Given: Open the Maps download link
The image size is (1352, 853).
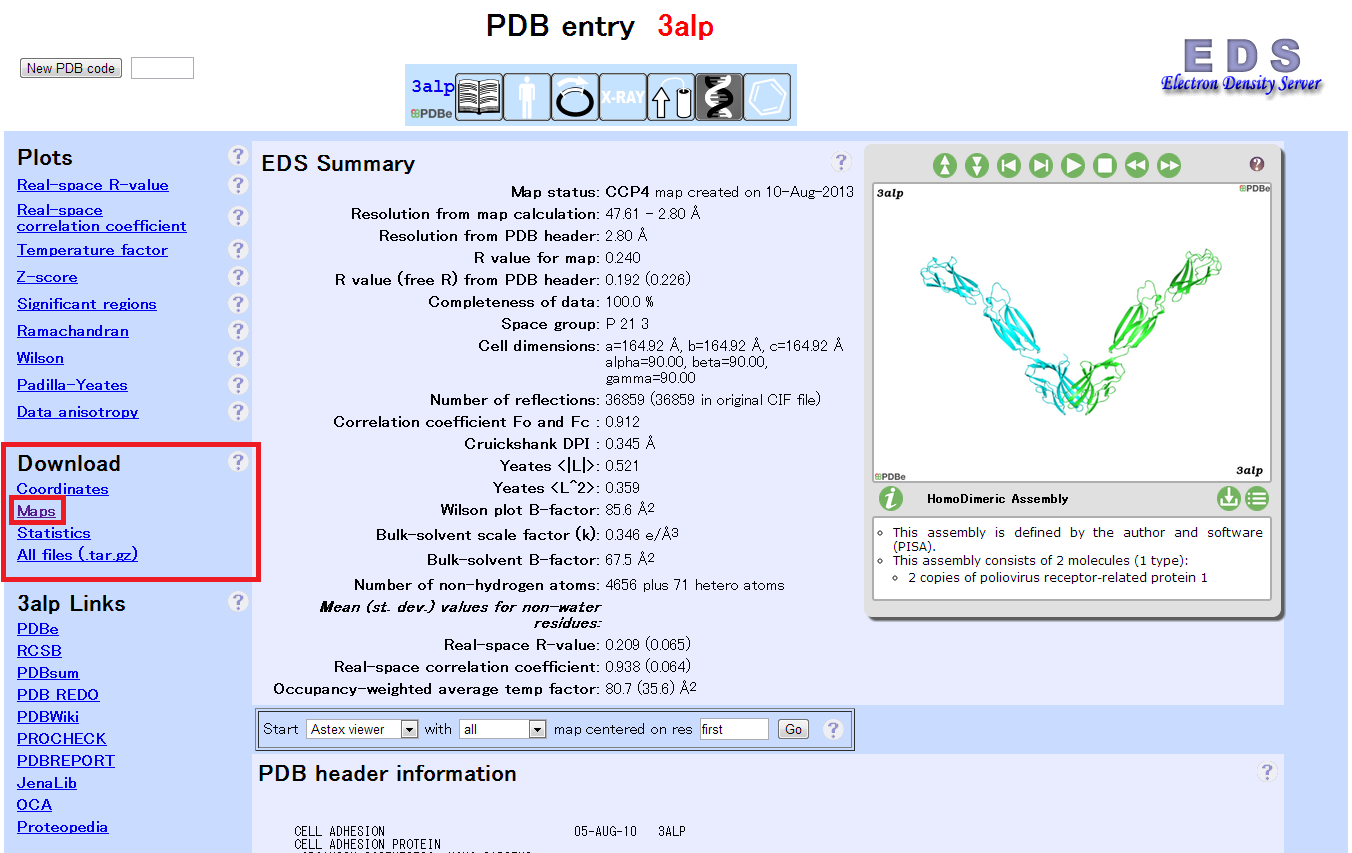Looking at the screenshot, I should tap(36, 511).
